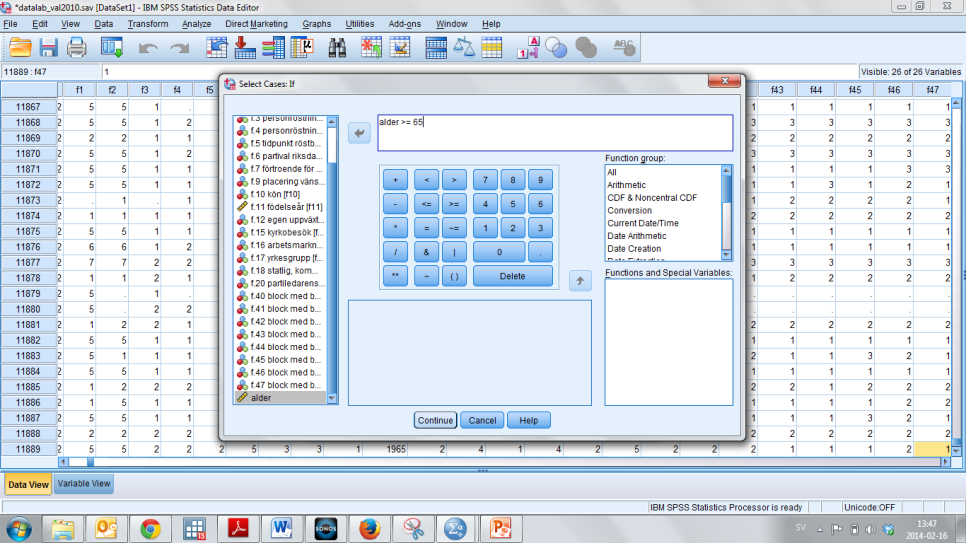Viewport: 966px width, 543px height.
Task: Click the parentheses () button
Action: click(454, 276)
